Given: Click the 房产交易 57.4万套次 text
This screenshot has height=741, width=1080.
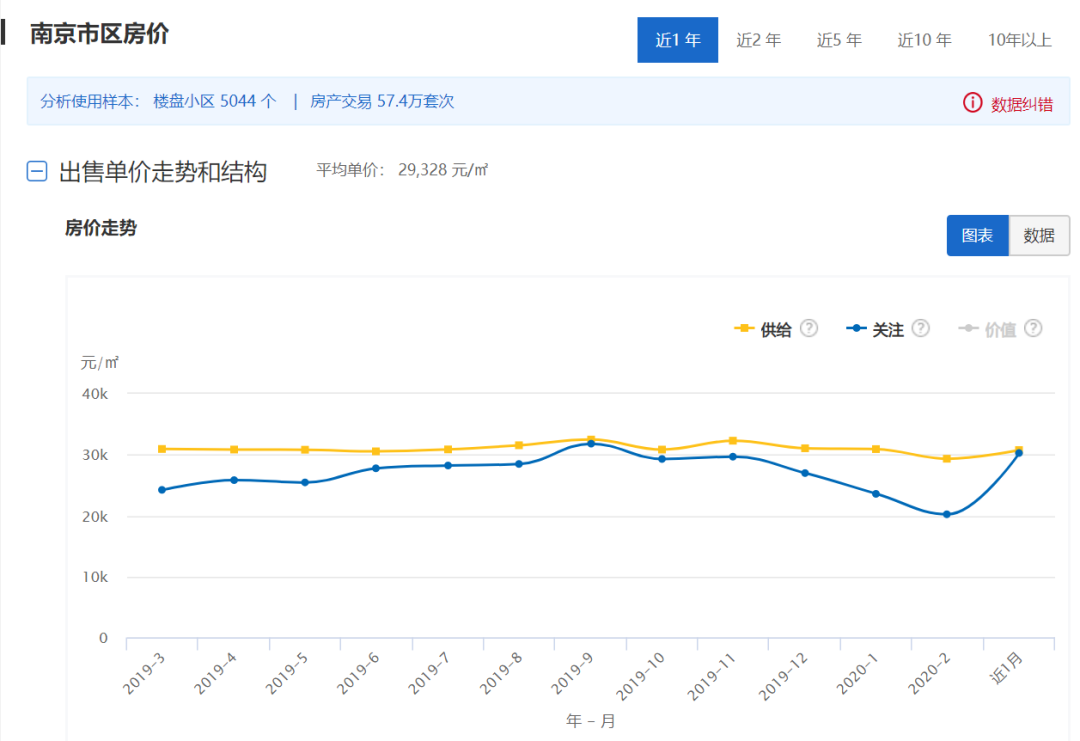Looking at the screenshot, I should [x=382, y=101].
